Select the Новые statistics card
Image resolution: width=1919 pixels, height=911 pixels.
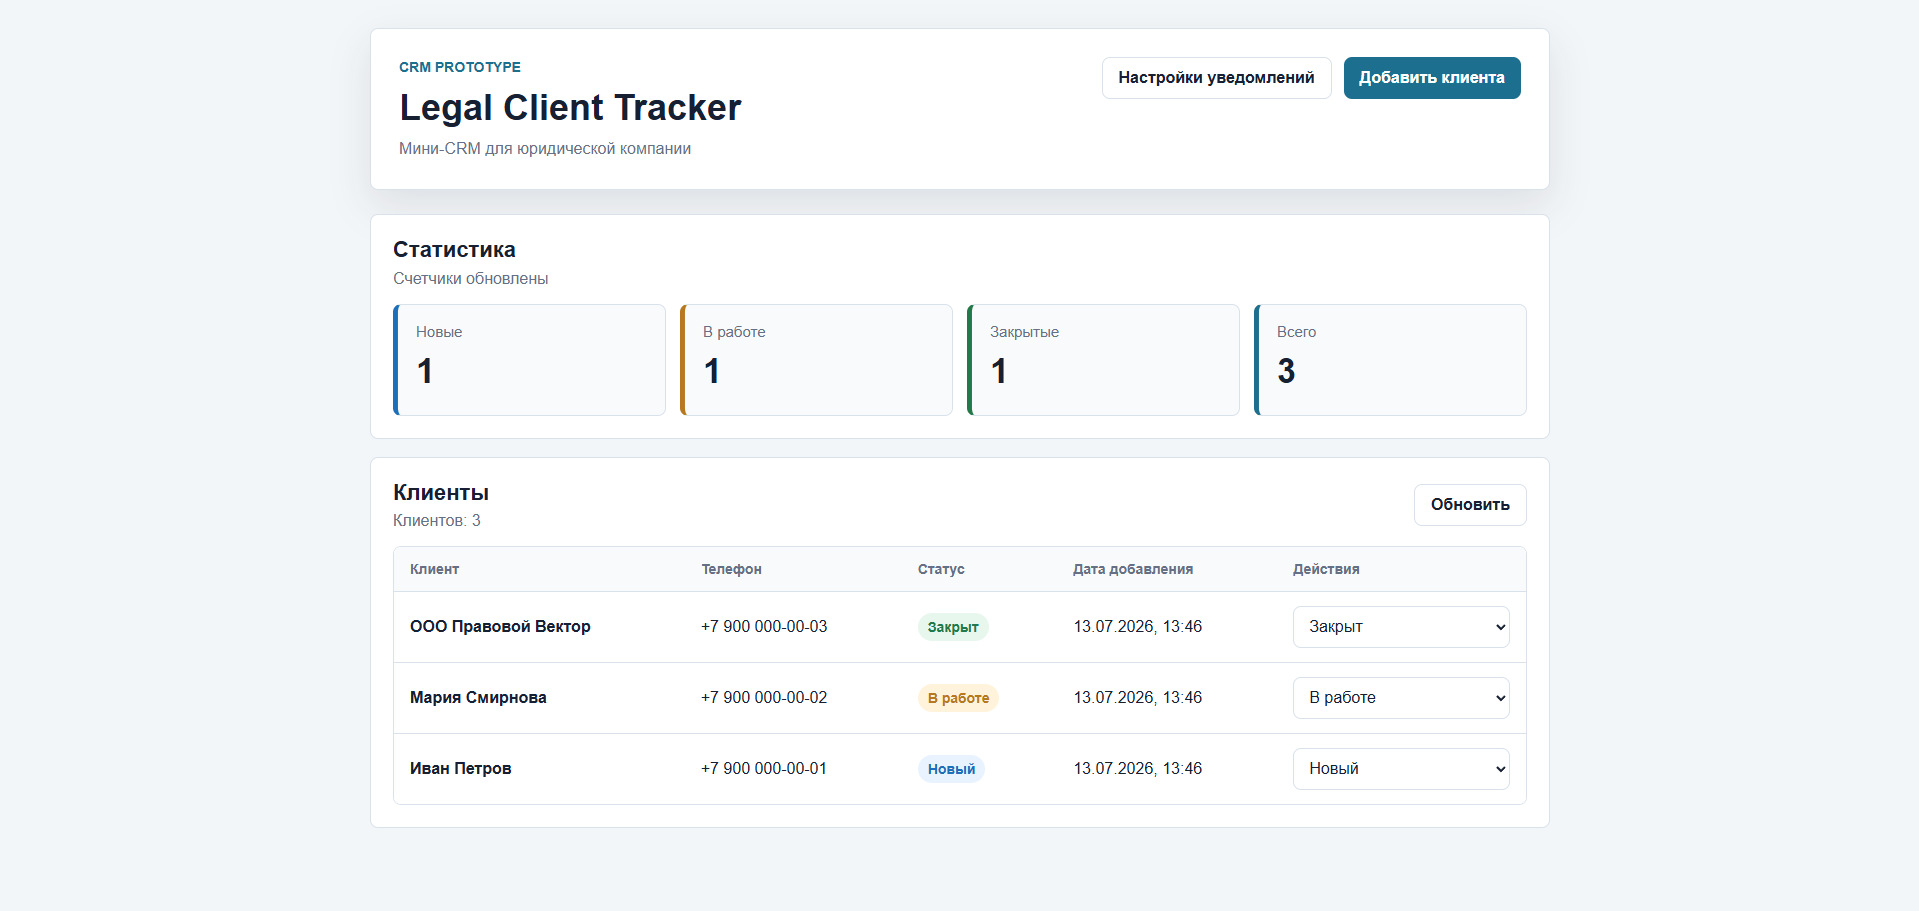(529, 360)
